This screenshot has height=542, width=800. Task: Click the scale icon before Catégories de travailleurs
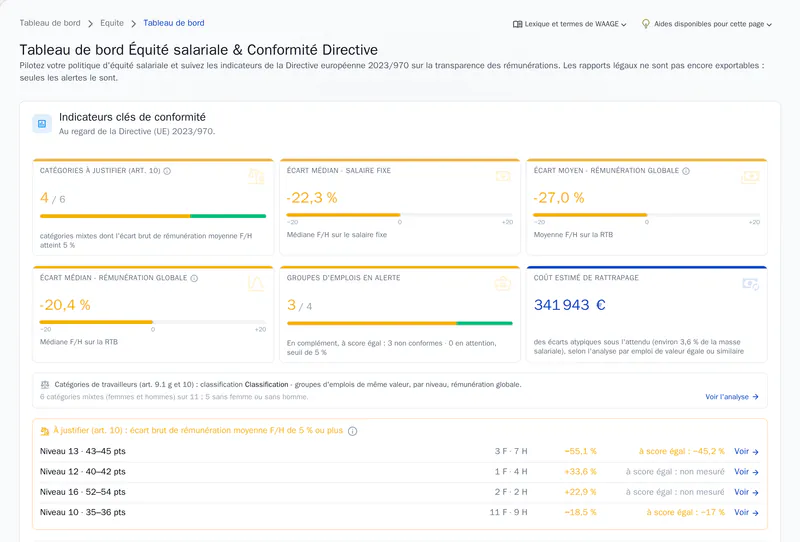point(45,385)
